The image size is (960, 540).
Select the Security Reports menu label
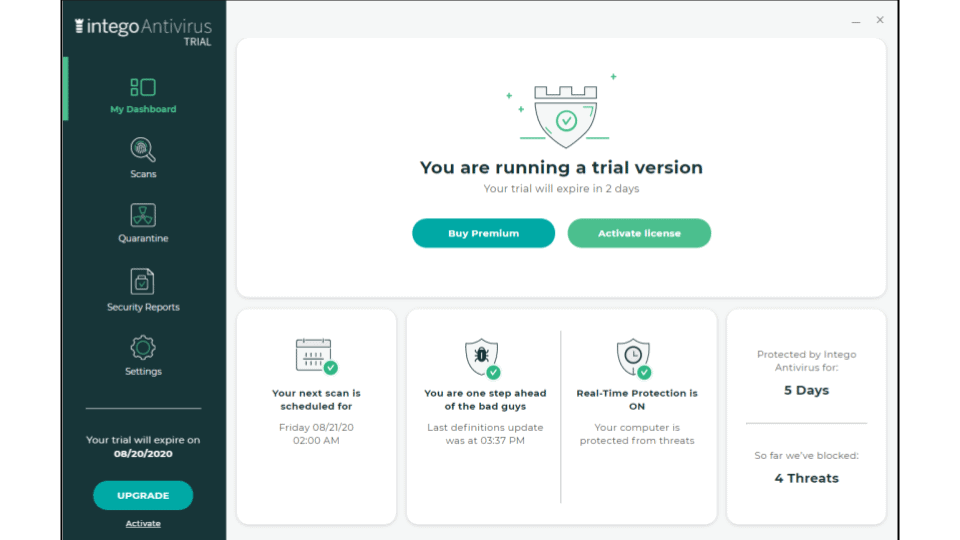143,307
